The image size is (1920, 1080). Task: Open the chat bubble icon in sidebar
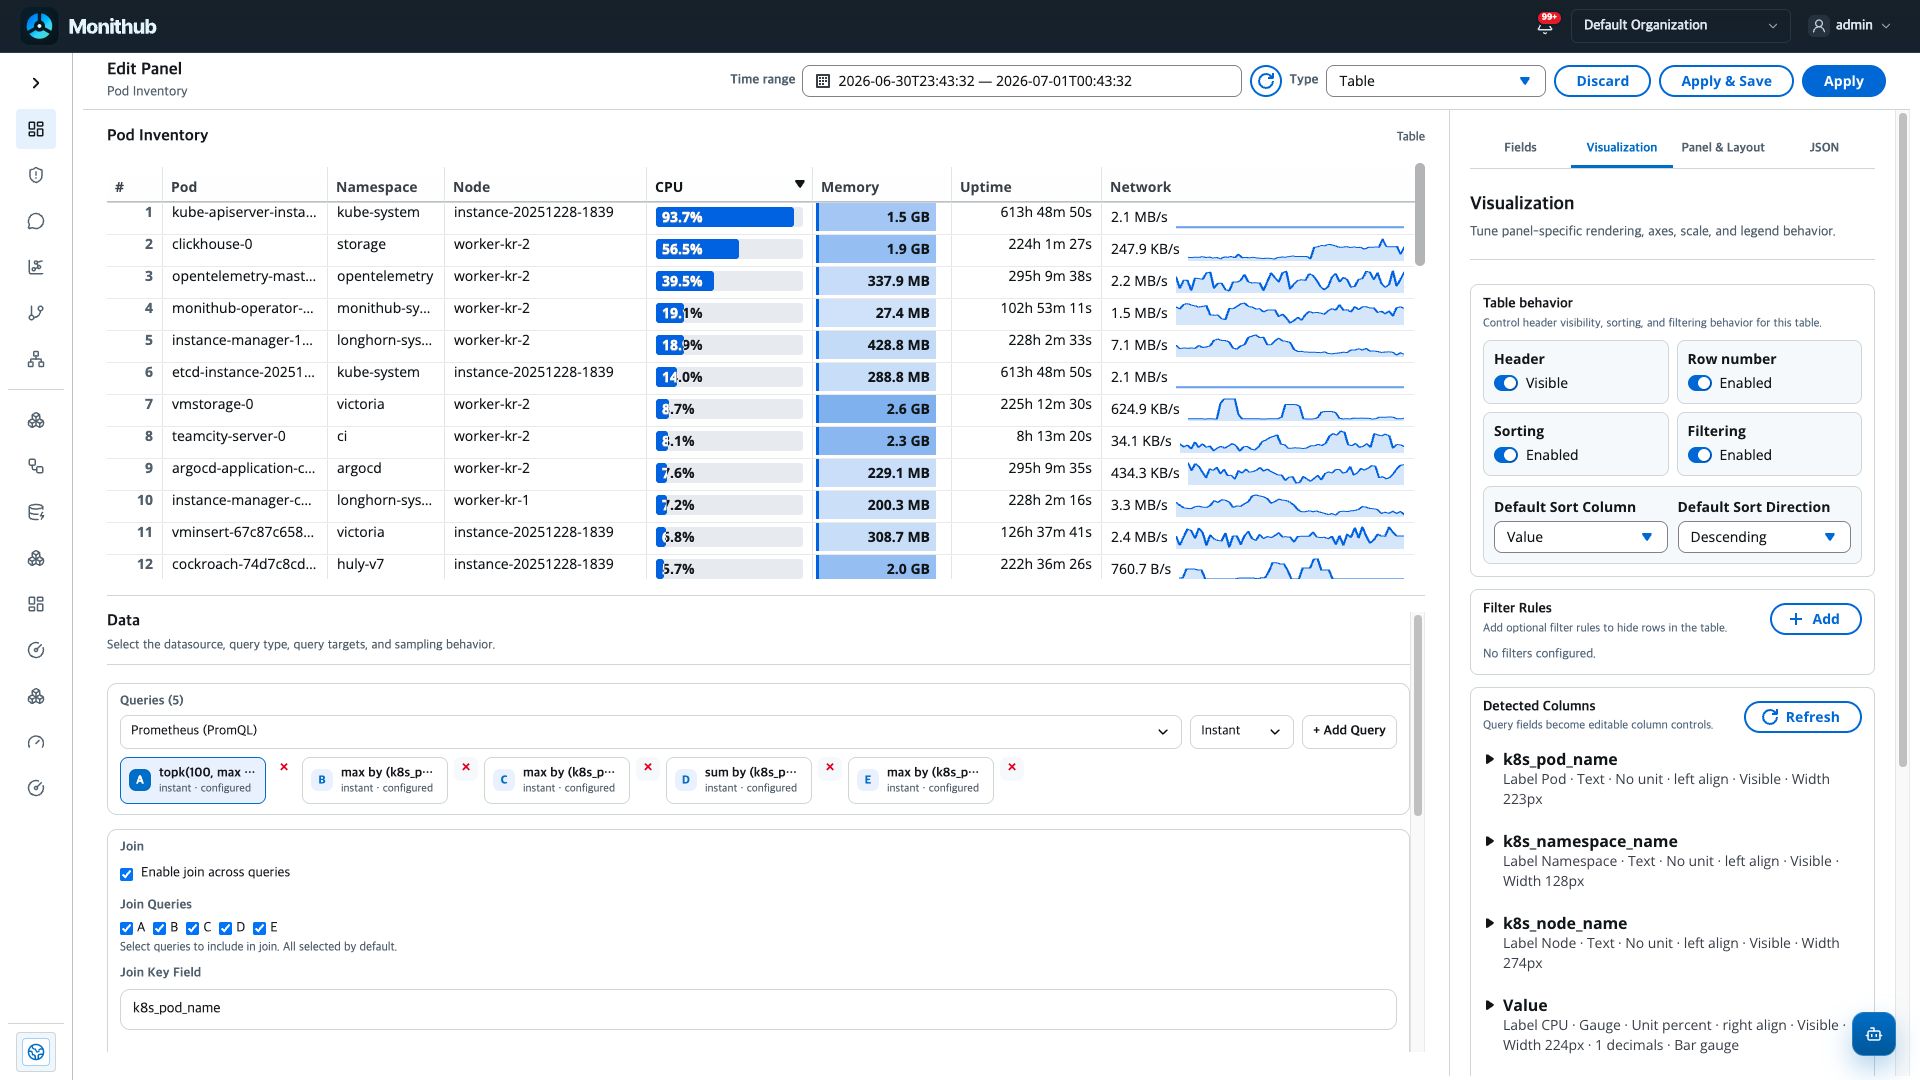[36, 221]
